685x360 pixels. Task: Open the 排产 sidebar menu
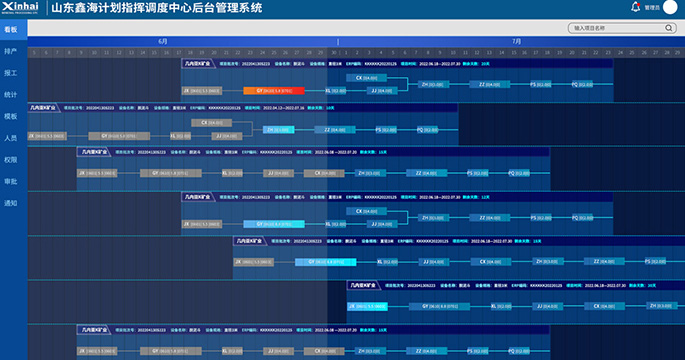pos(11,51)
